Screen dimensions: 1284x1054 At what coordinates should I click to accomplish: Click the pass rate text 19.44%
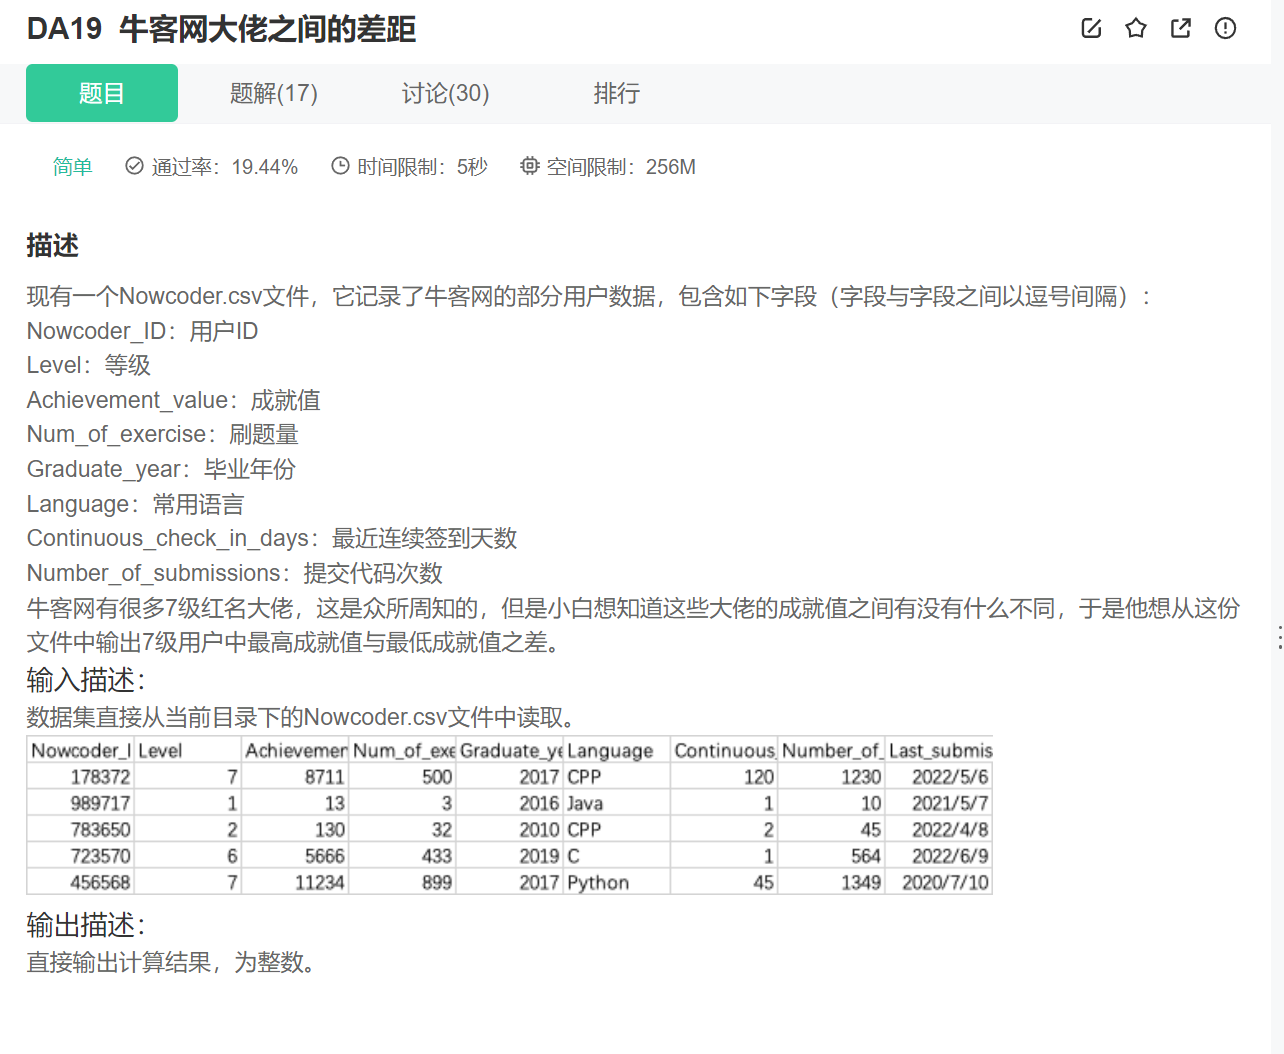(x=265, y=167)
